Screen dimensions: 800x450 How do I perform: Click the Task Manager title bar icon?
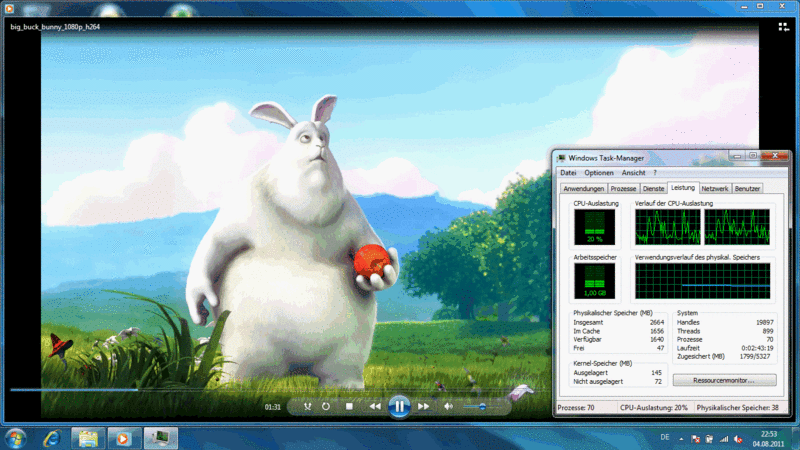coord(562,158)
